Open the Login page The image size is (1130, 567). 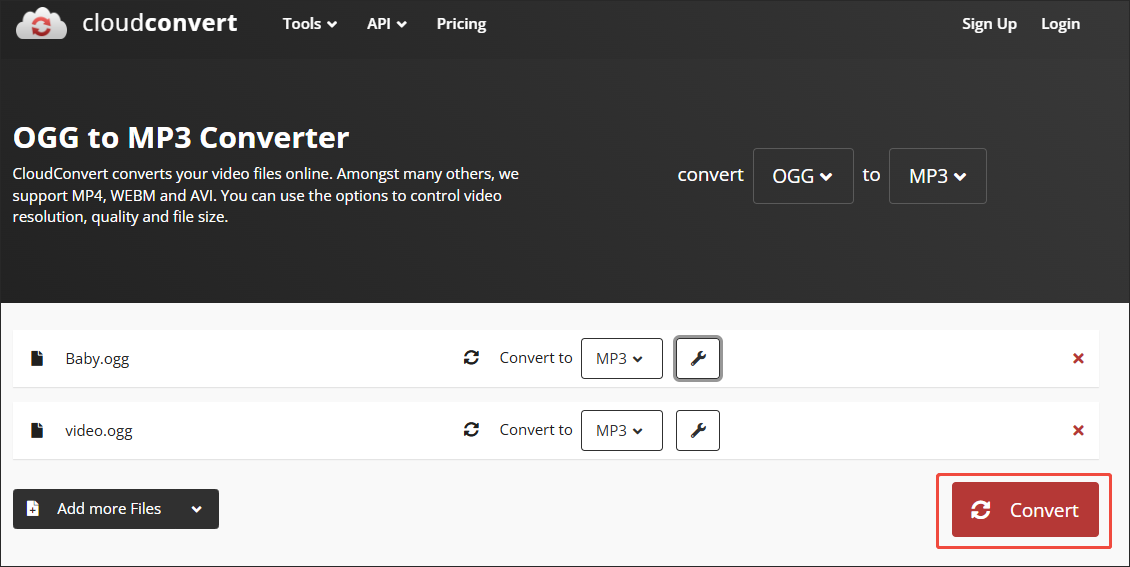1060,24
